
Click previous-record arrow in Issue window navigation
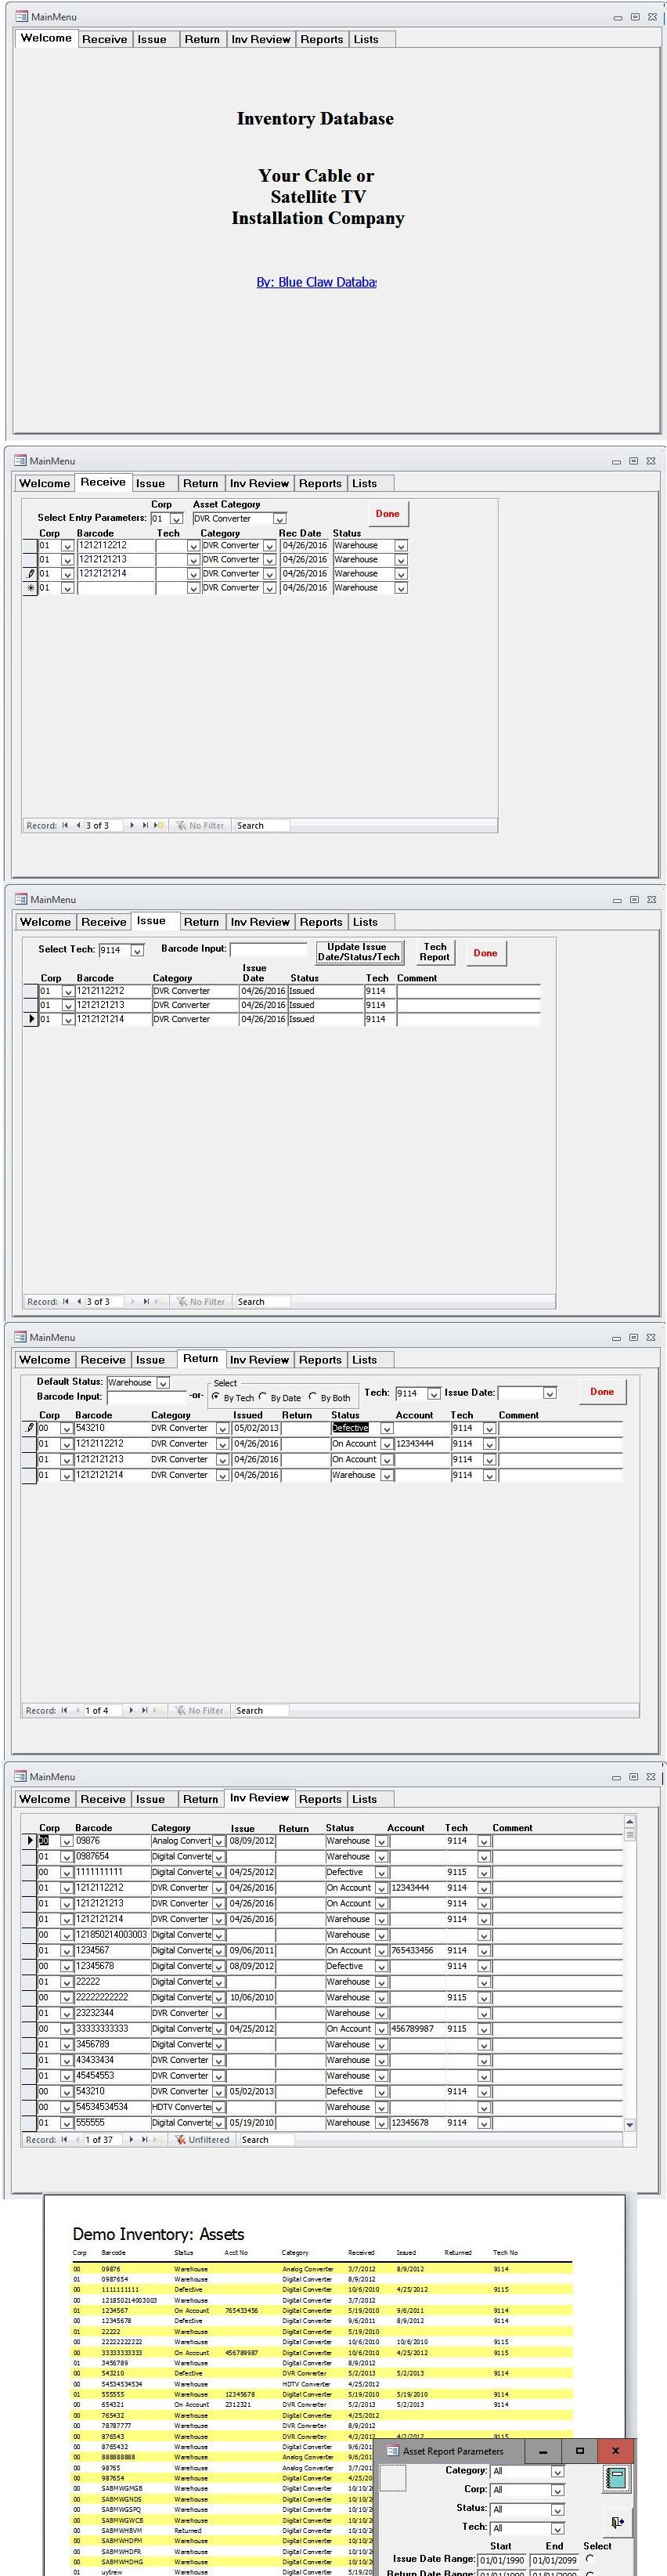(79, 1301)
